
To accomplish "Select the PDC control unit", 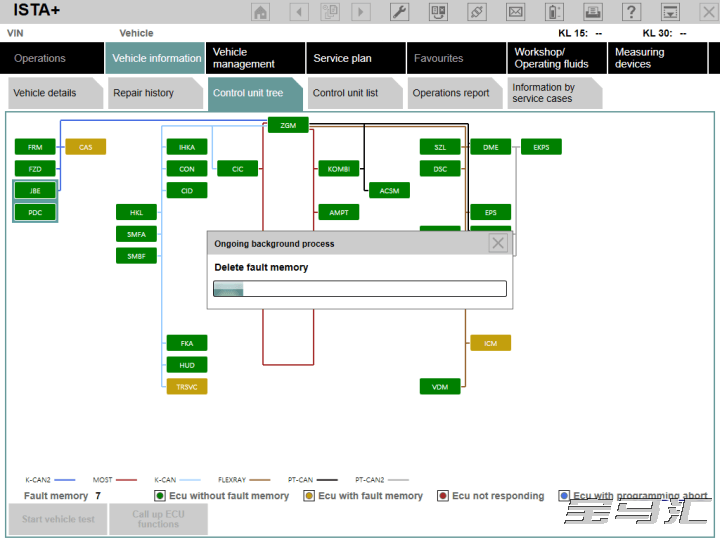I will click(35, 212).
